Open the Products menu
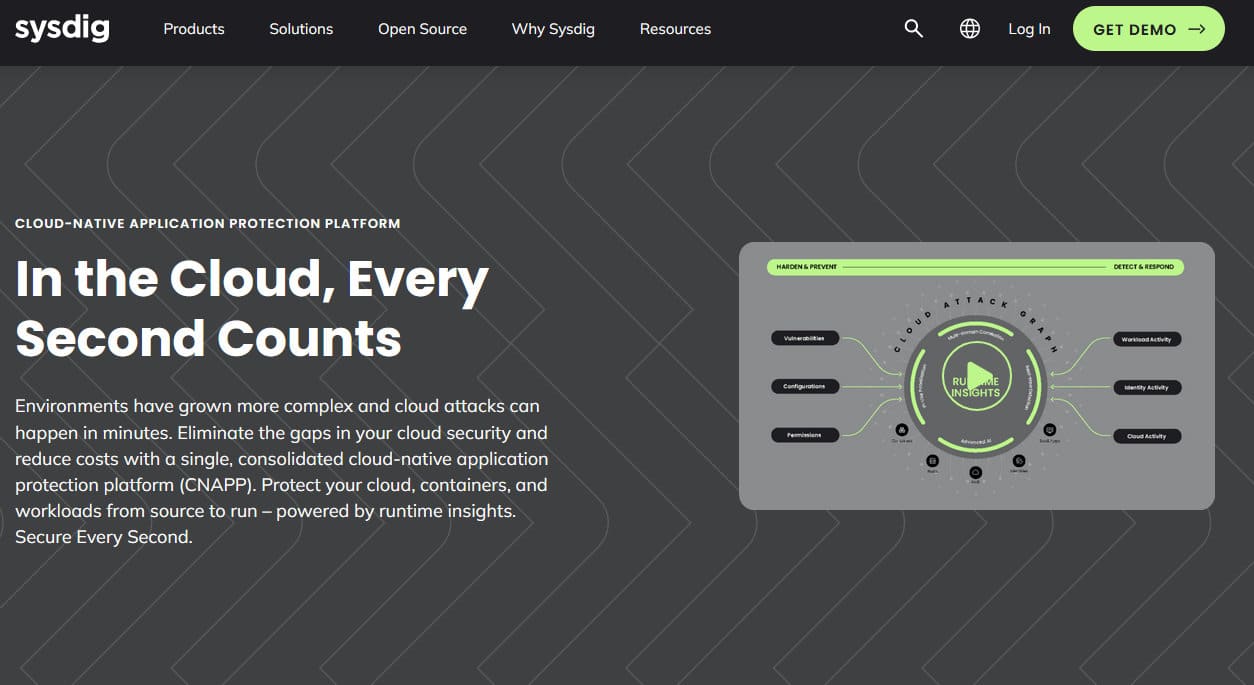Image resolution: width=1254 pixels, height=685 pixels. [194, 29]
